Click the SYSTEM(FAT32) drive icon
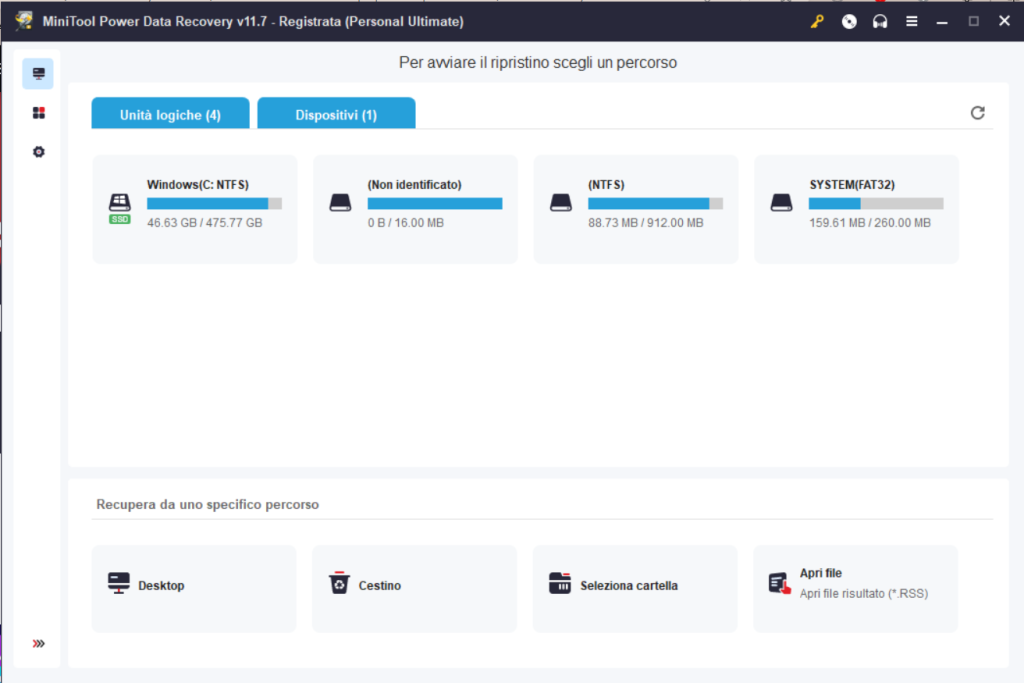 pyautogui.click(x=782, y=202)
